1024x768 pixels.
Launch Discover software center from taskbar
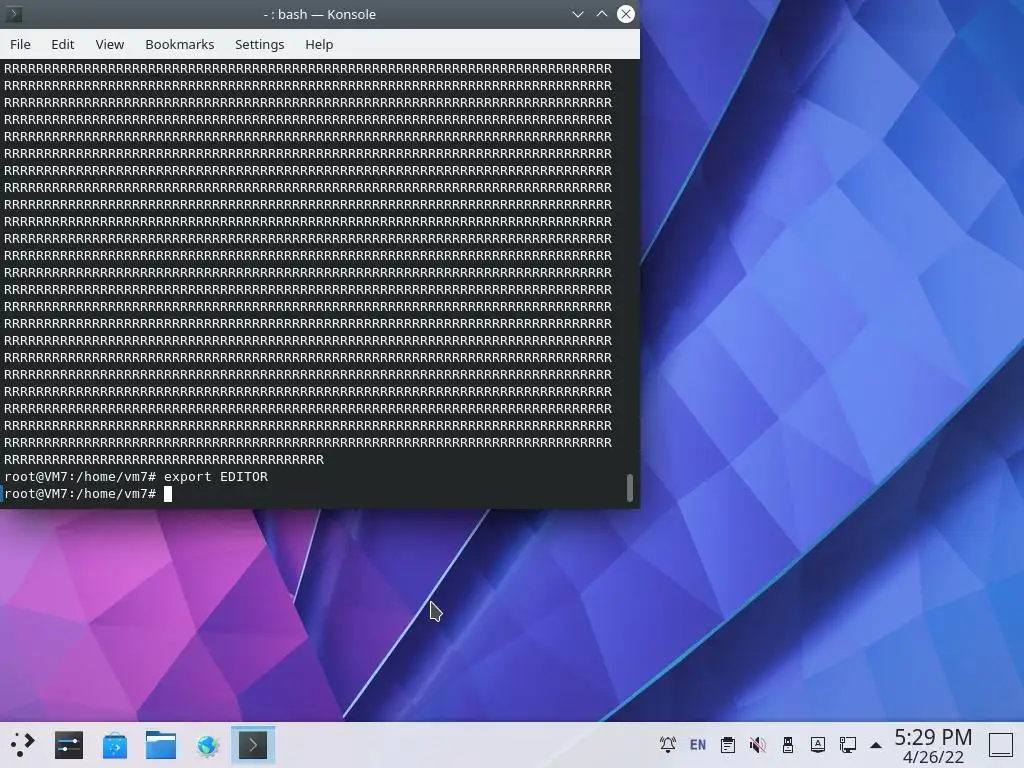pyautogui.click(x=115, y=745)
